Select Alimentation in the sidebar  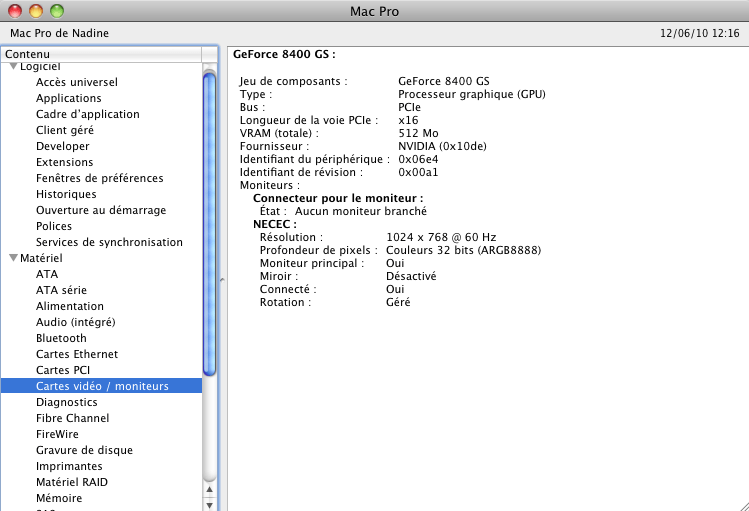pyautogui.click(x=70, y=306)
